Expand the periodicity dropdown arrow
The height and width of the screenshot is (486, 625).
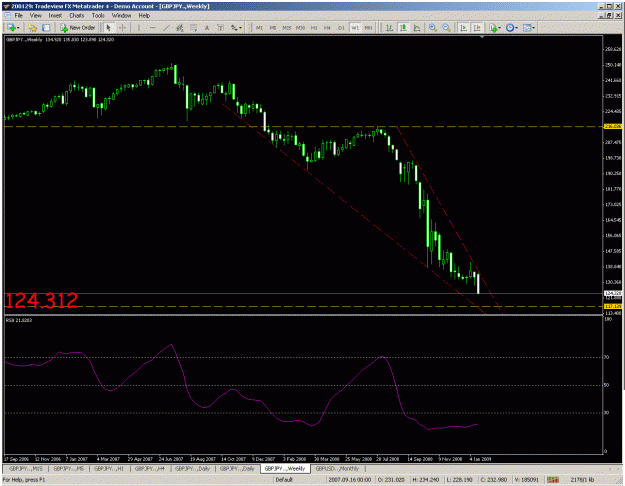click(517, 28)
